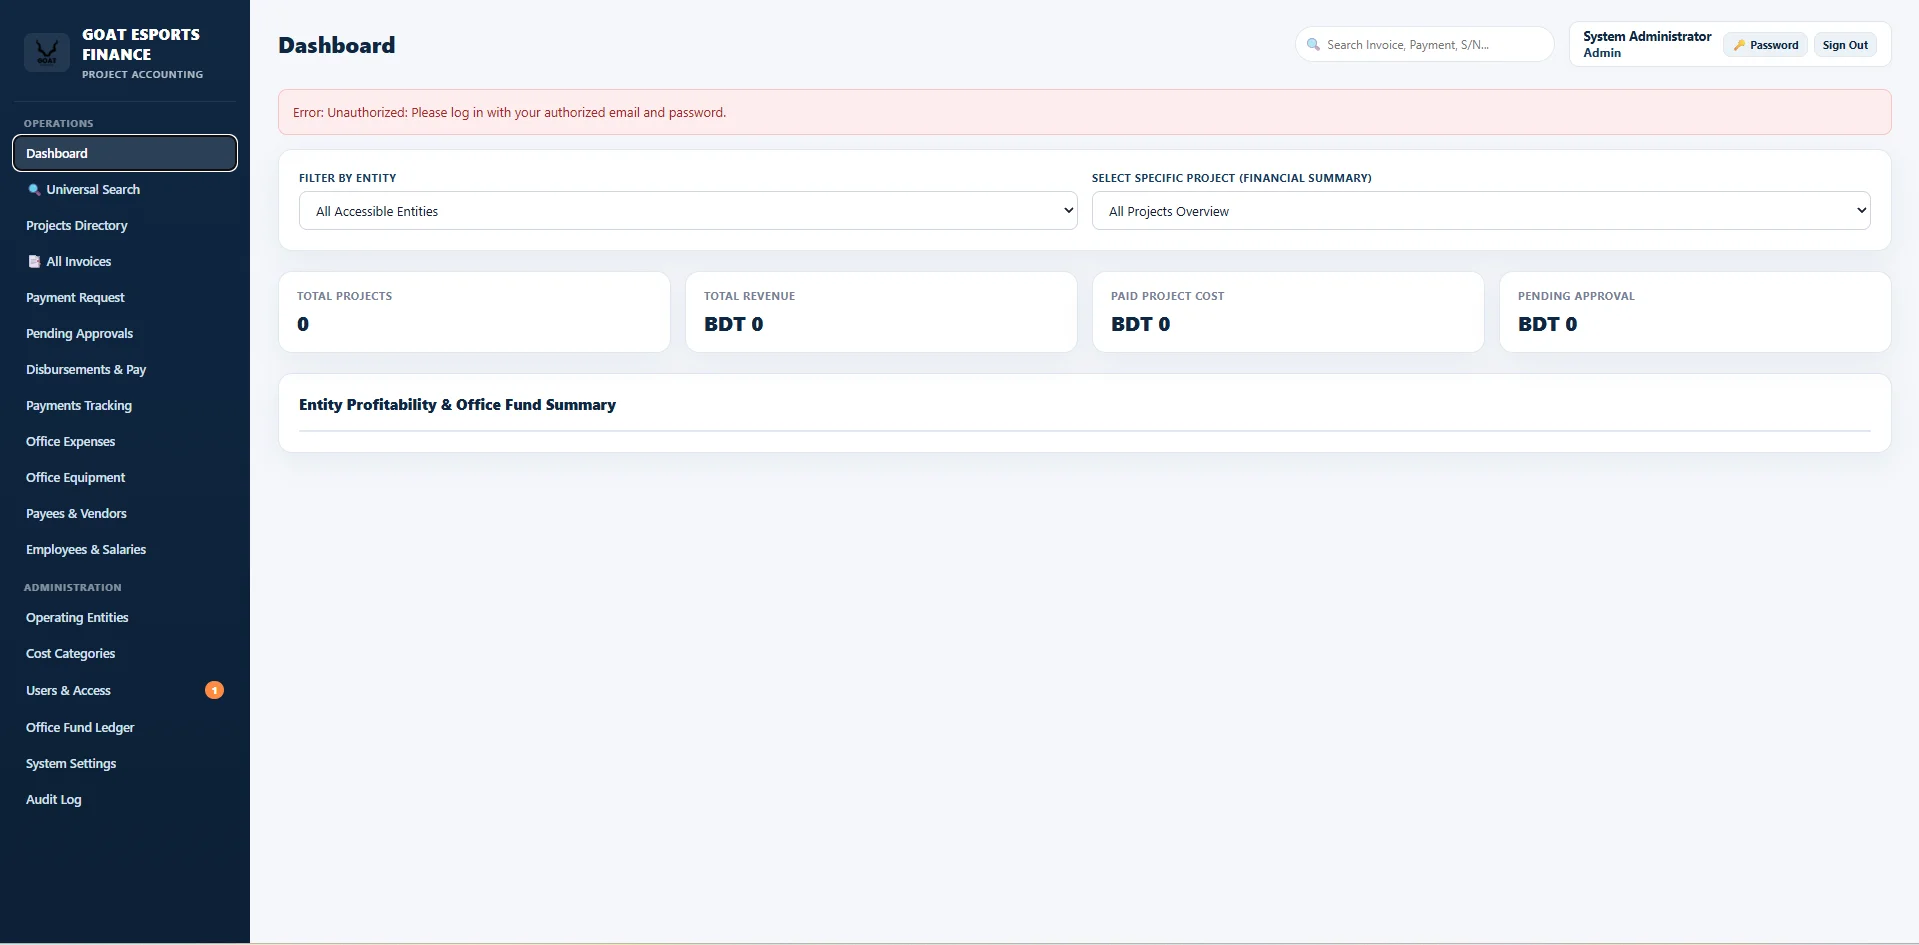1919x945 pixels.
Task: Open Office Equipment
Action: click(x=125, y=477)
